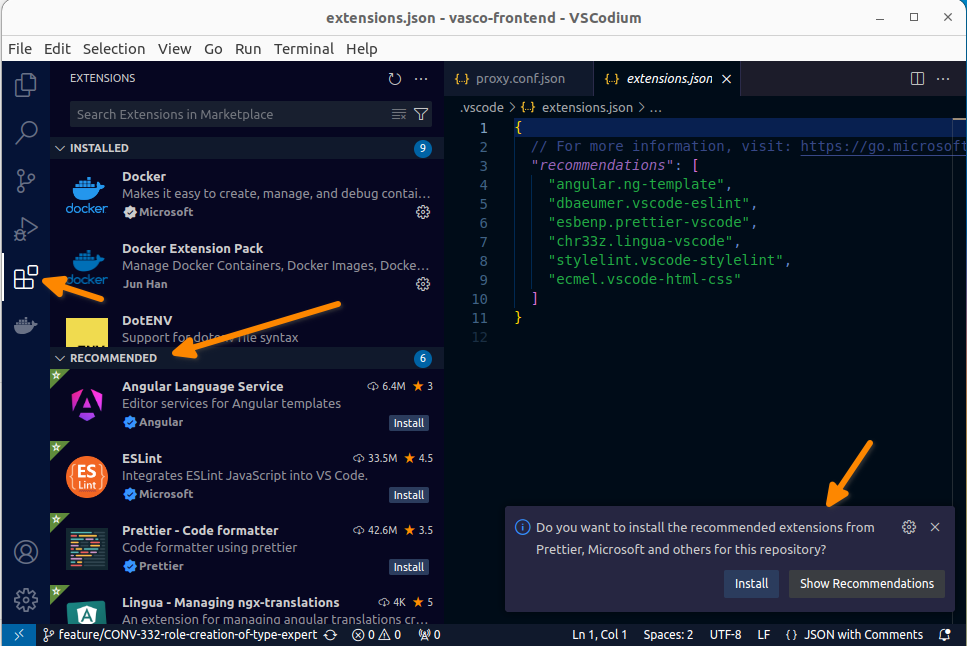Open the Explorer view in the activity bar
The image size is (967, 646).
point(25,86)
